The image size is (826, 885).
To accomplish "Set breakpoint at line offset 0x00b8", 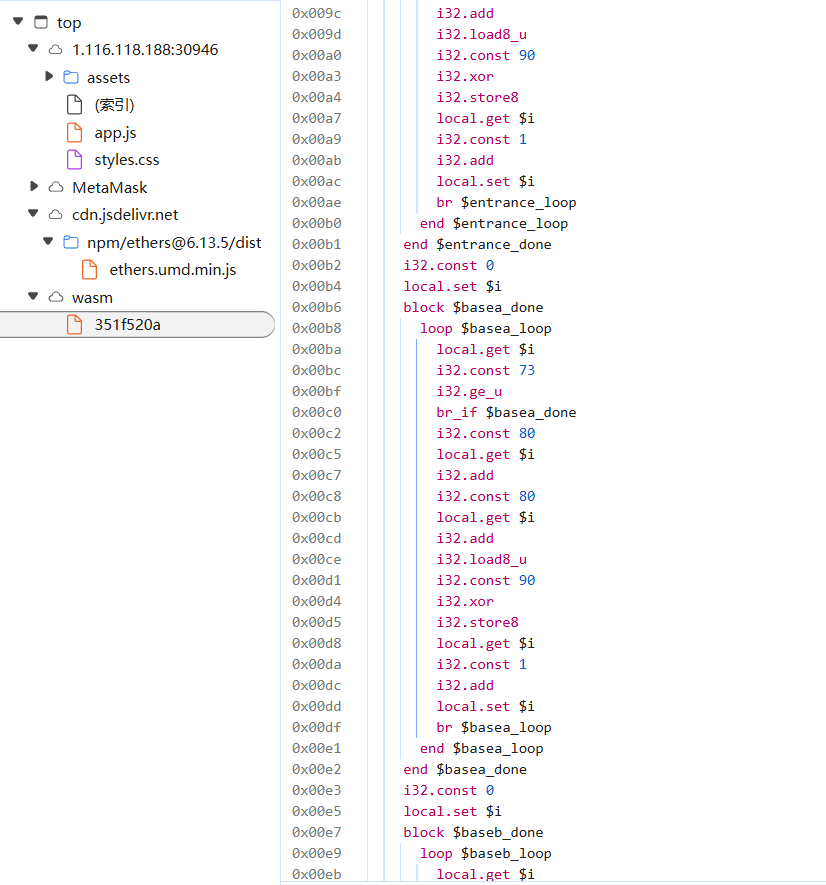I will (317, 328).
